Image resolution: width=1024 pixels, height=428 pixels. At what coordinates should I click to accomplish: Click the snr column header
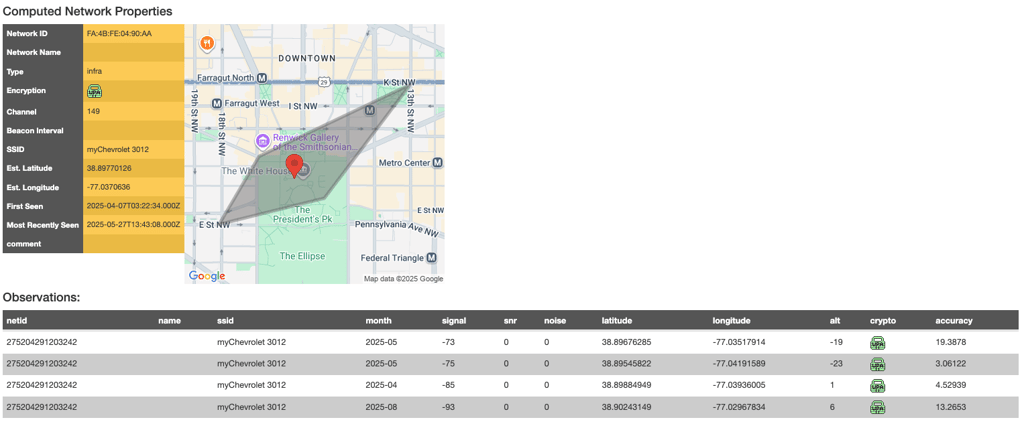click(x=510, y=321)
